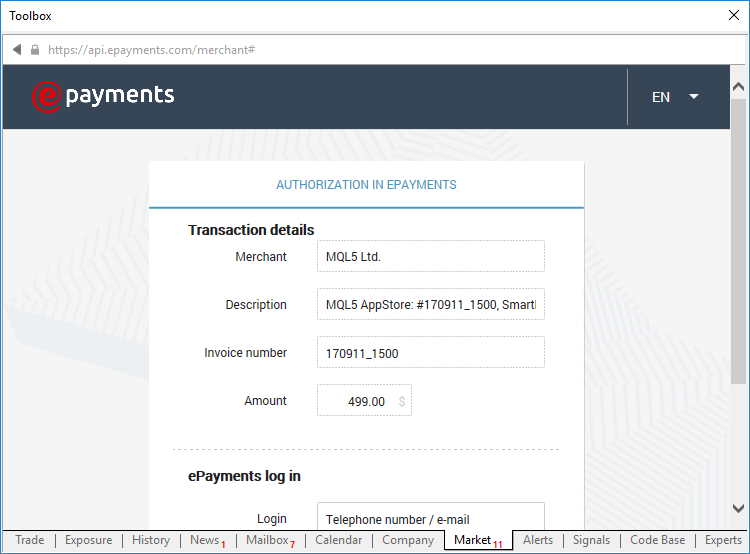Click the Merchant label

pos(261,257)
